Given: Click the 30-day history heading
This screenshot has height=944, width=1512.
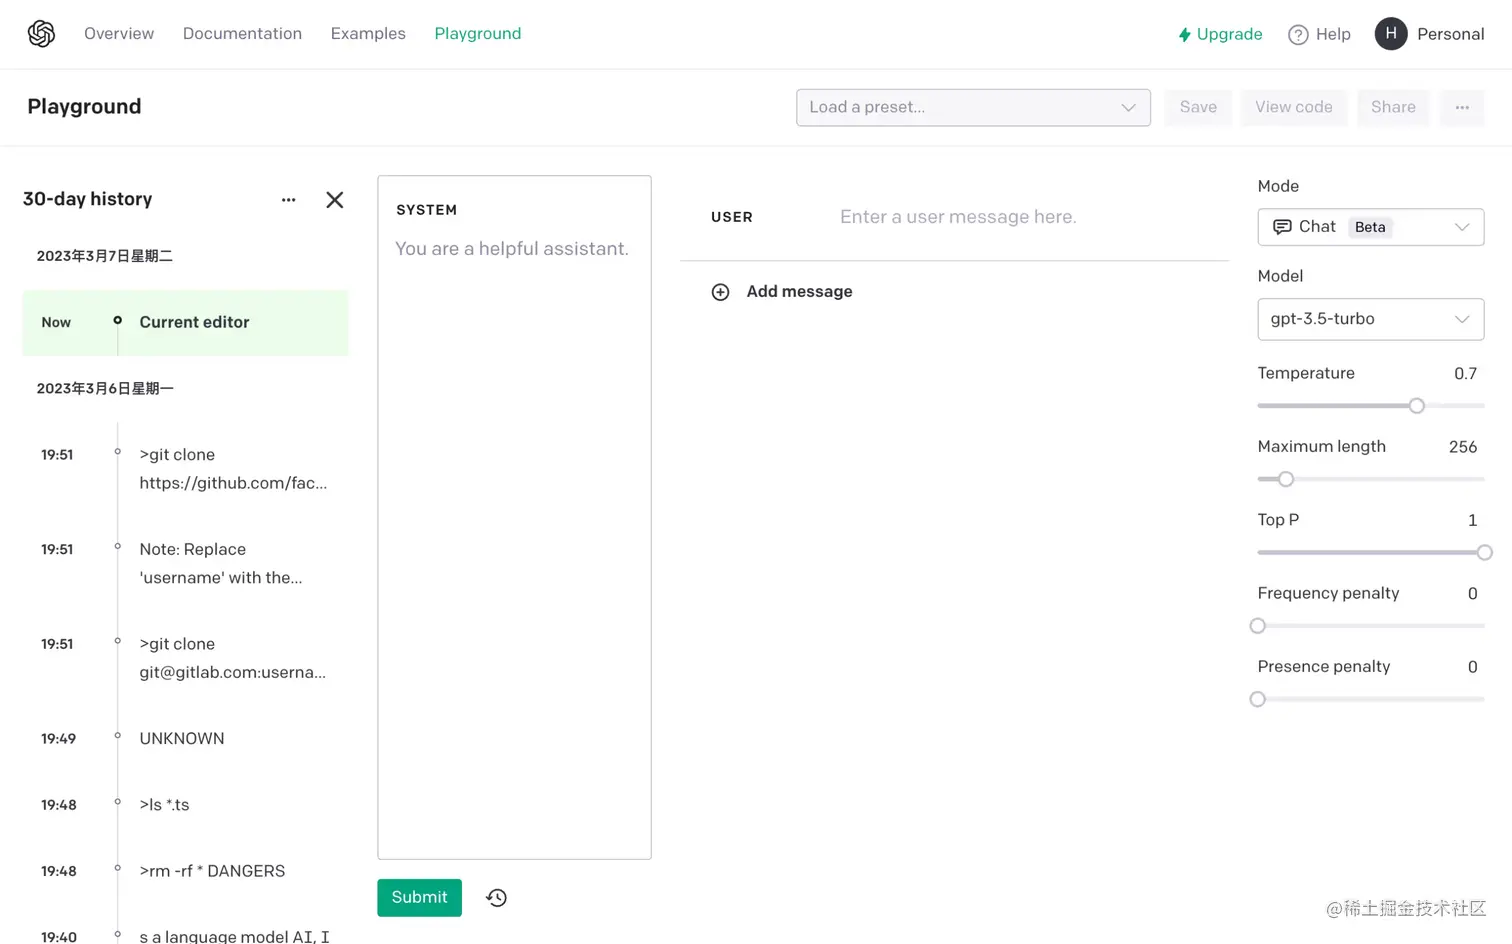Looking at the screenshot, I should tap(87, 199).
